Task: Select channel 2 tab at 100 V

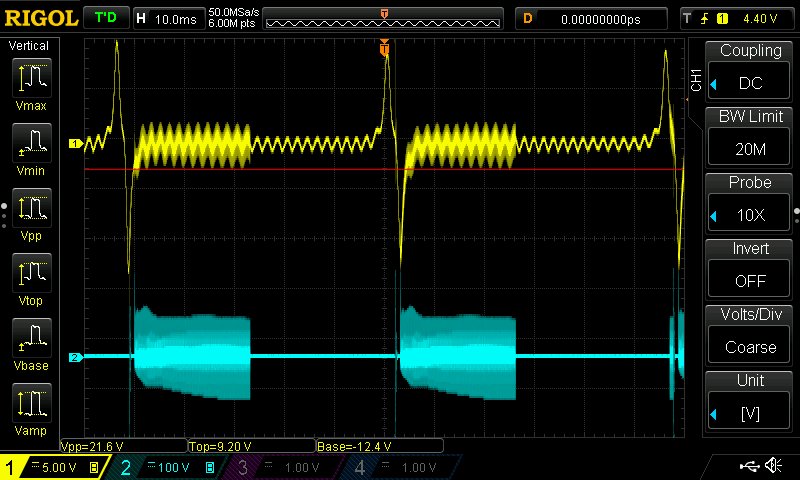Action: tap(167, 467)
